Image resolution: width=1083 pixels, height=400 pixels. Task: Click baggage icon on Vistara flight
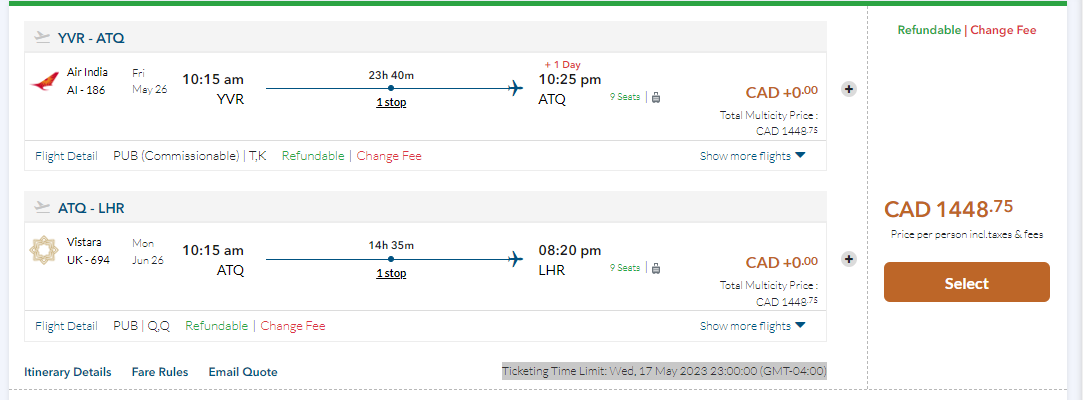tap(656, 268)
